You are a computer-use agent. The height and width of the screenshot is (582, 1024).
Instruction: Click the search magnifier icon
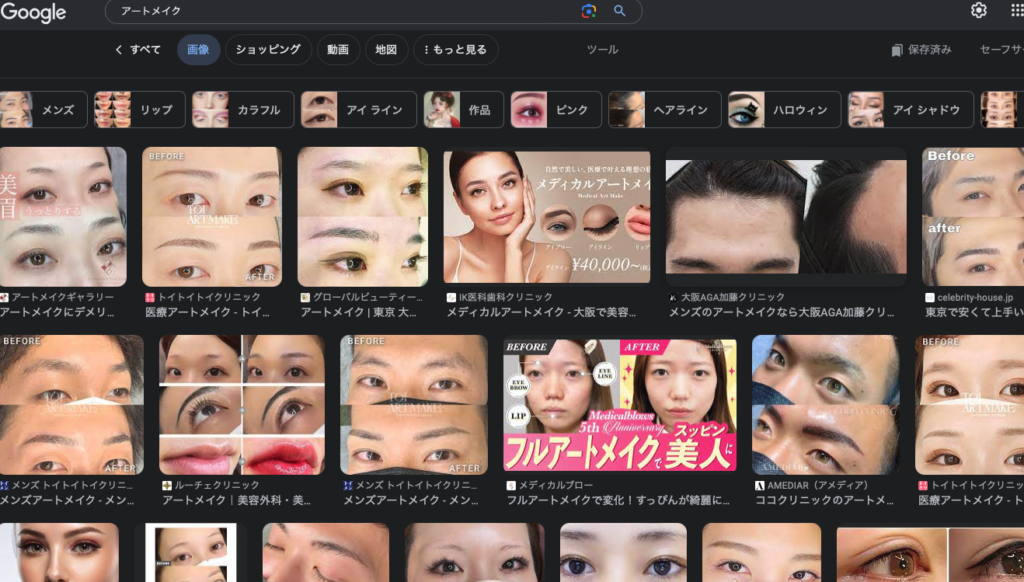[618, 12]
